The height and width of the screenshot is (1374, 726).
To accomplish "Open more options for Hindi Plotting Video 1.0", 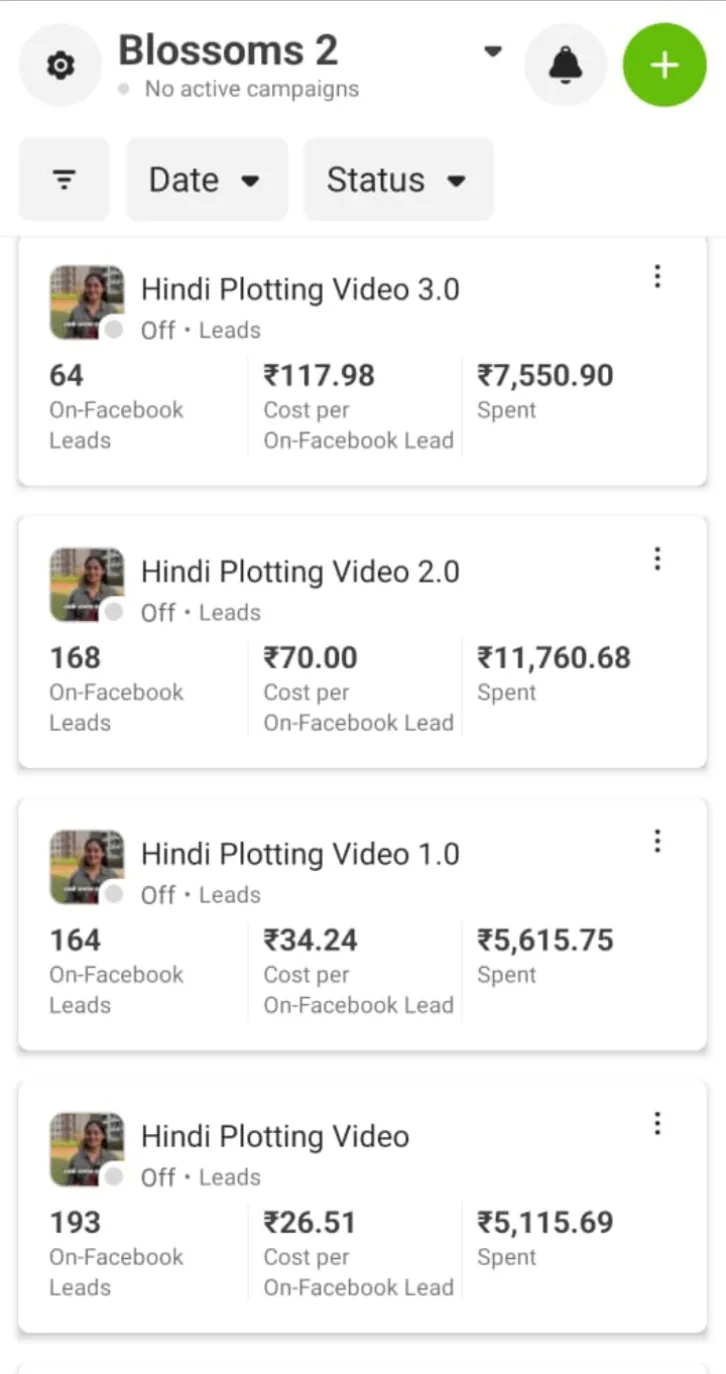I will coord(657,842).
